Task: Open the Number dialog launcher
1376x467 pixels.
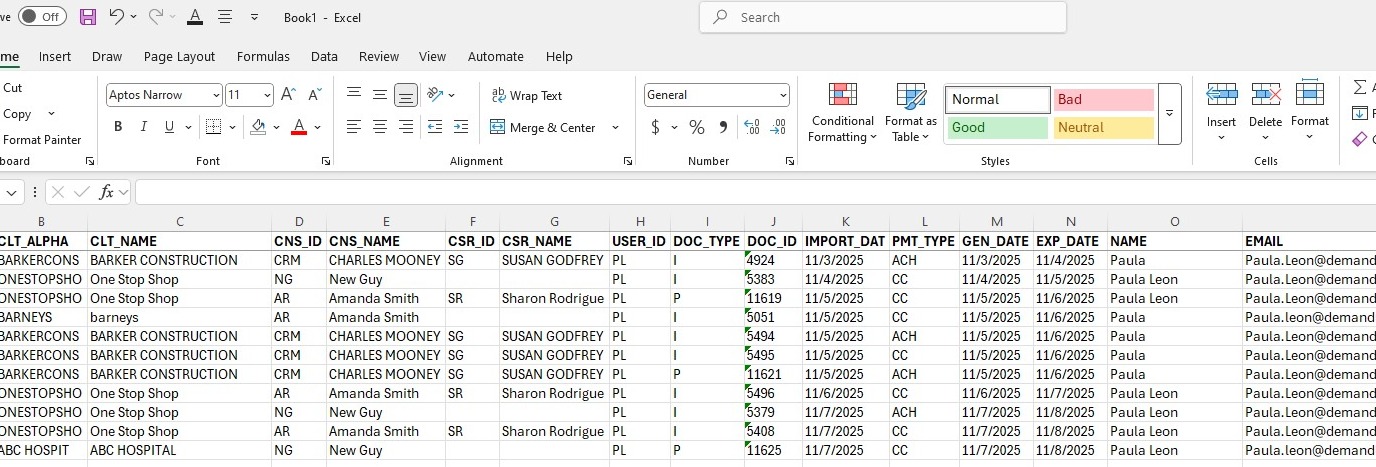Action: point(791,161)
